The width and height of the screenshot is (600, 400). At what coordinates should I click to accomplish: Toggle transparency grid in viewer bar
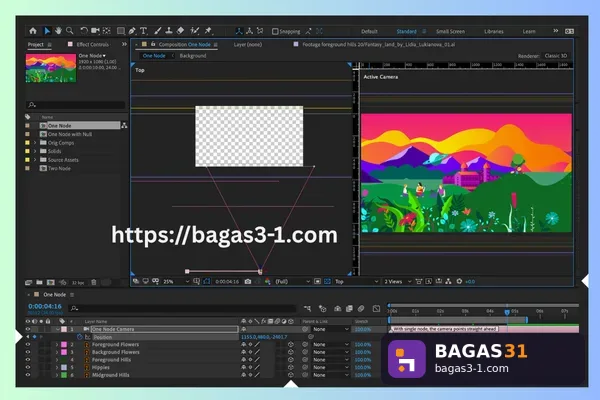[x=328, y=281]
